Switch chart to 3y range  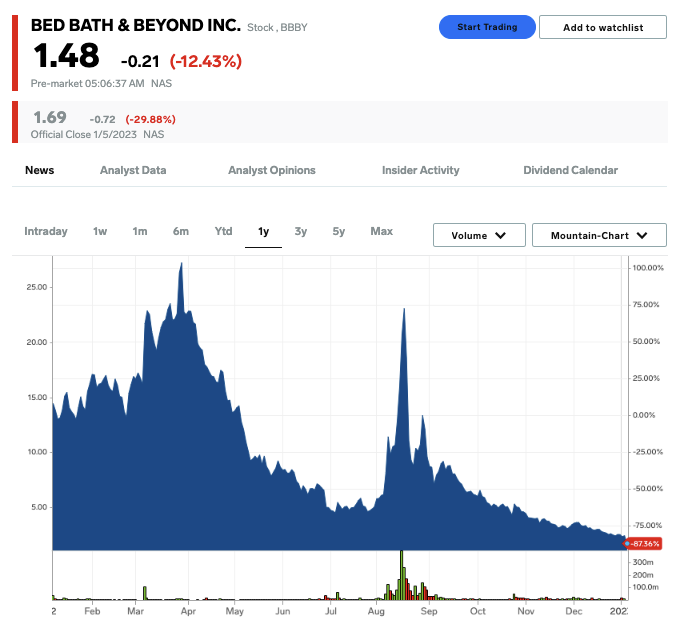point(301,231)
